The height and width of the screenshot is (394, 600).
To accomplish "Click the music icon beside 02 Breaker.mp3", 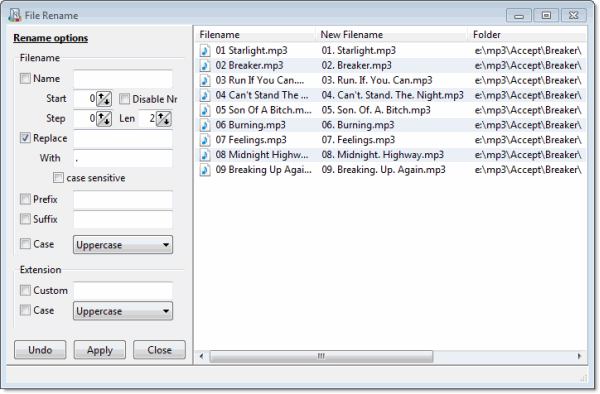I will point(205,65).
